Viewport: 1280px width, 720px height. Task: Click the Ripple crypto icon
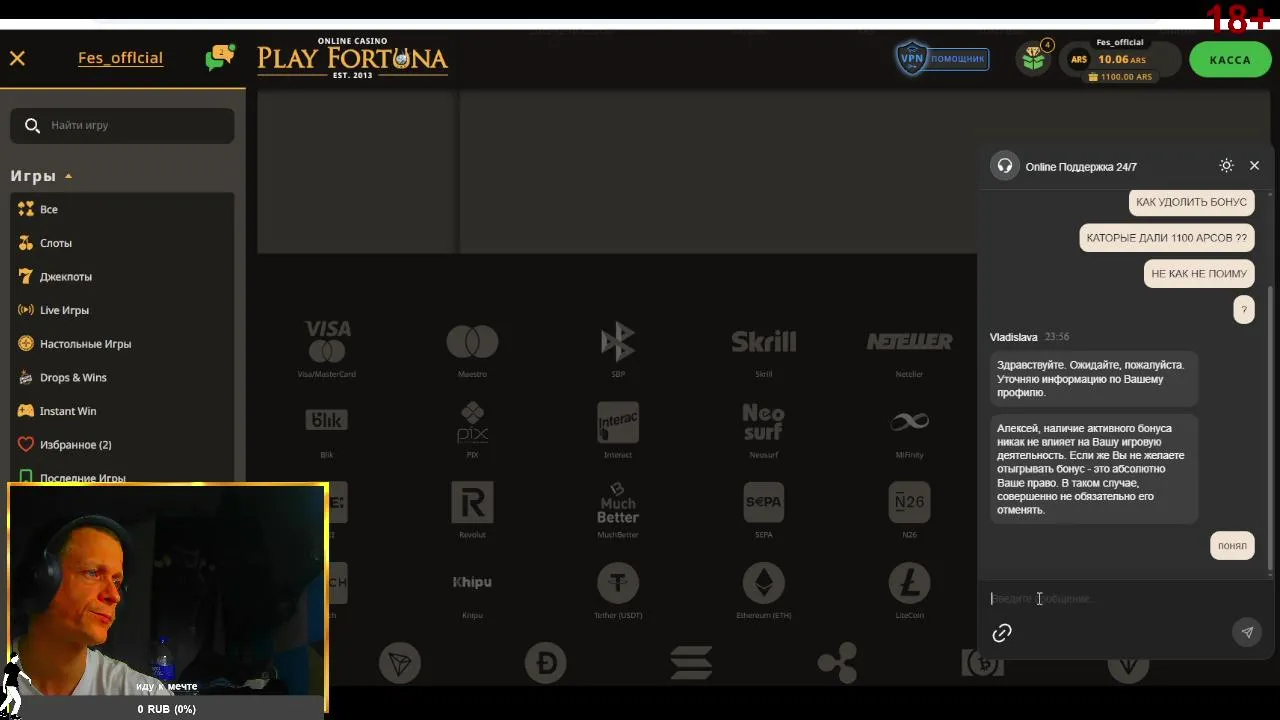[837, 663]
